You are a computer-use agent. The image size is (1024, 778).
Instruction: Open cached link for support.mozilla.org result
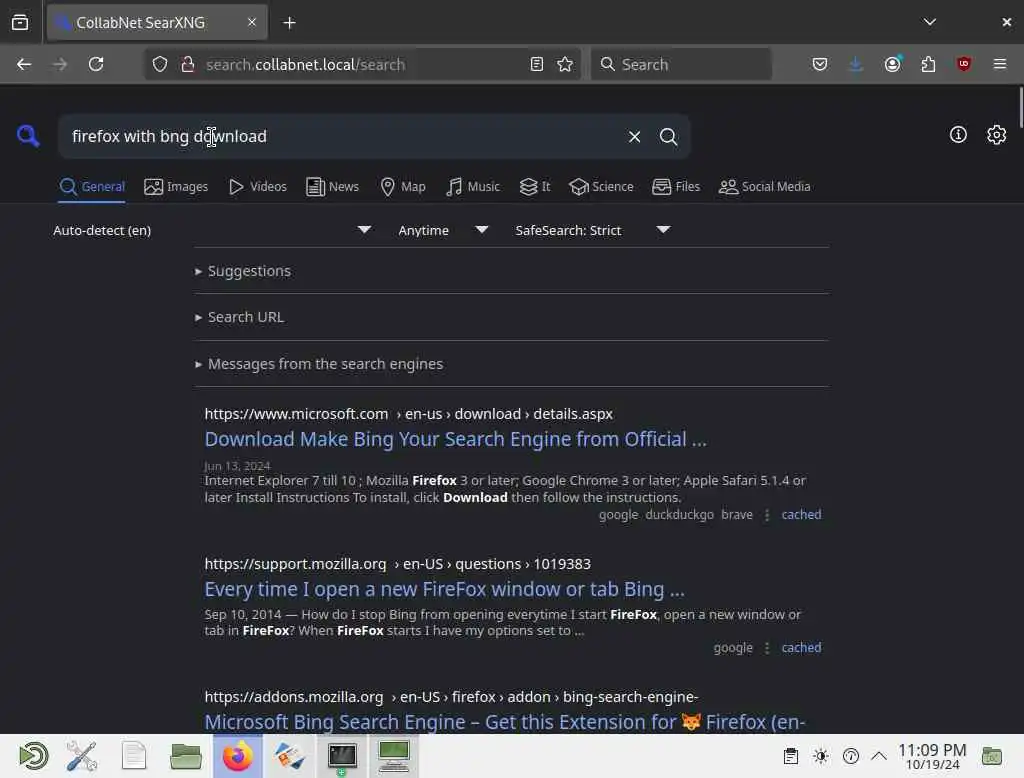click(x=801, y=648)
